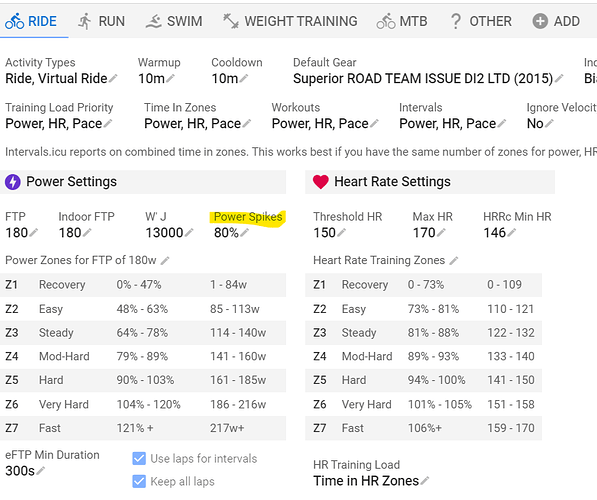Switch to the RUN tab
Image resolution: width=597 pixels, height=500 pixels.
pos(101,21)
